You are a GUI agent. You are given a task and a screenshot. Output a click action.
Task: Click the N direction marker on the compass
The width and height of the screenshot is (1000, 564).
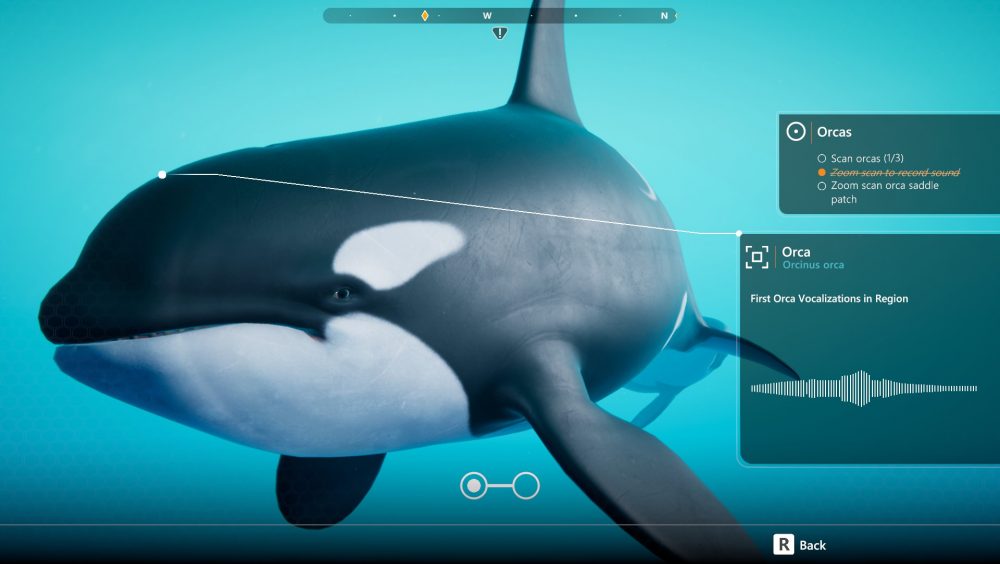point(664,16)
